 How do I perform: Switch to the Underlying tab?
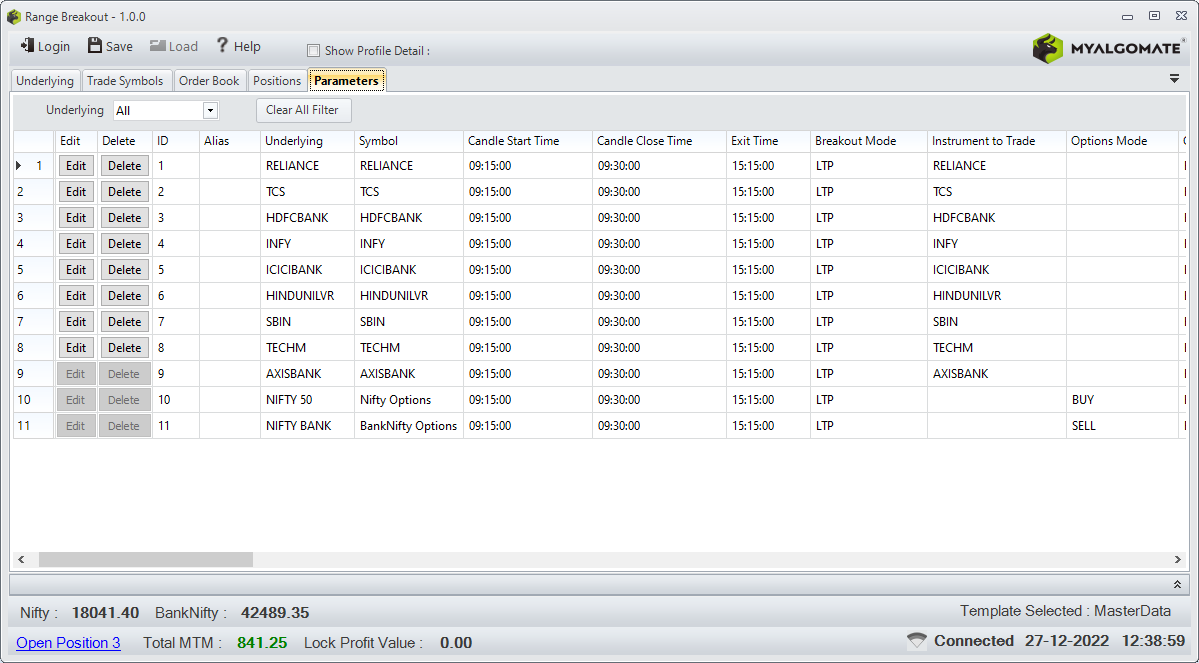click(x=45, y=80)
